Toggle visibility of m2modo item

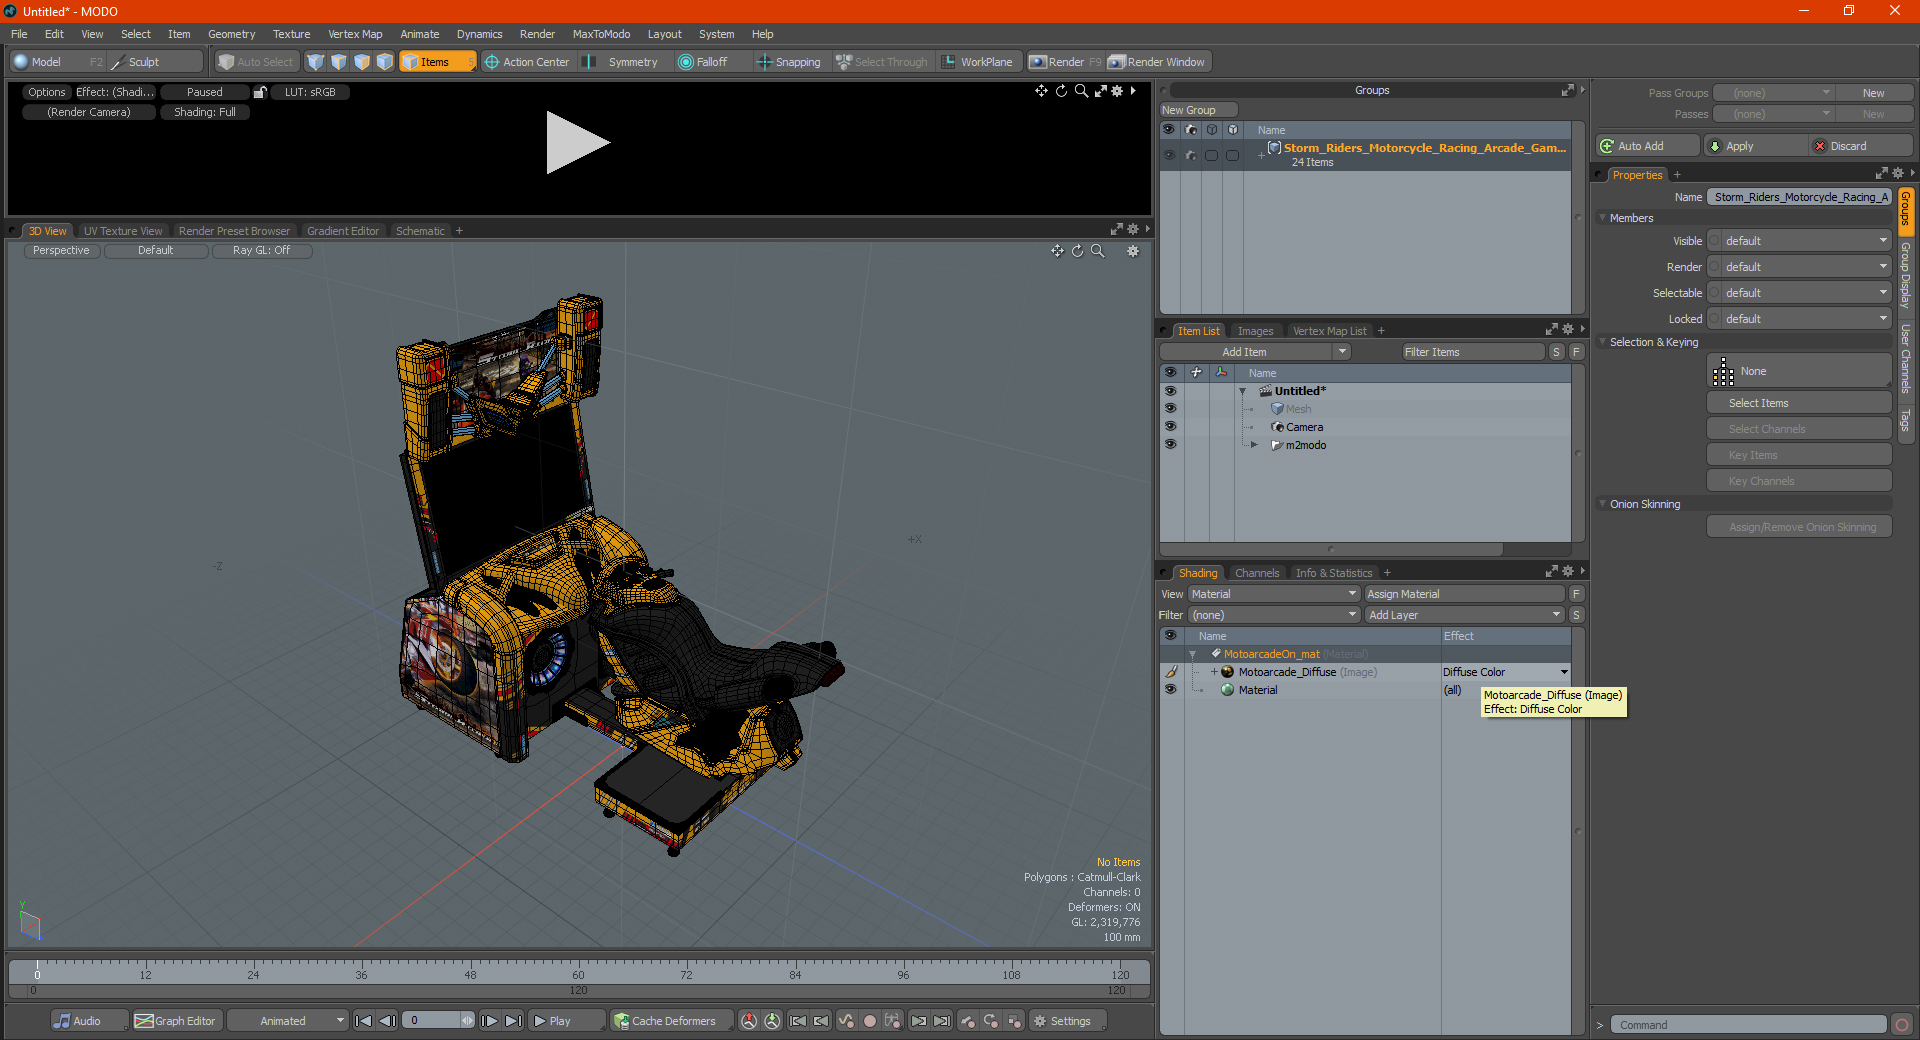coord(1170,445)
